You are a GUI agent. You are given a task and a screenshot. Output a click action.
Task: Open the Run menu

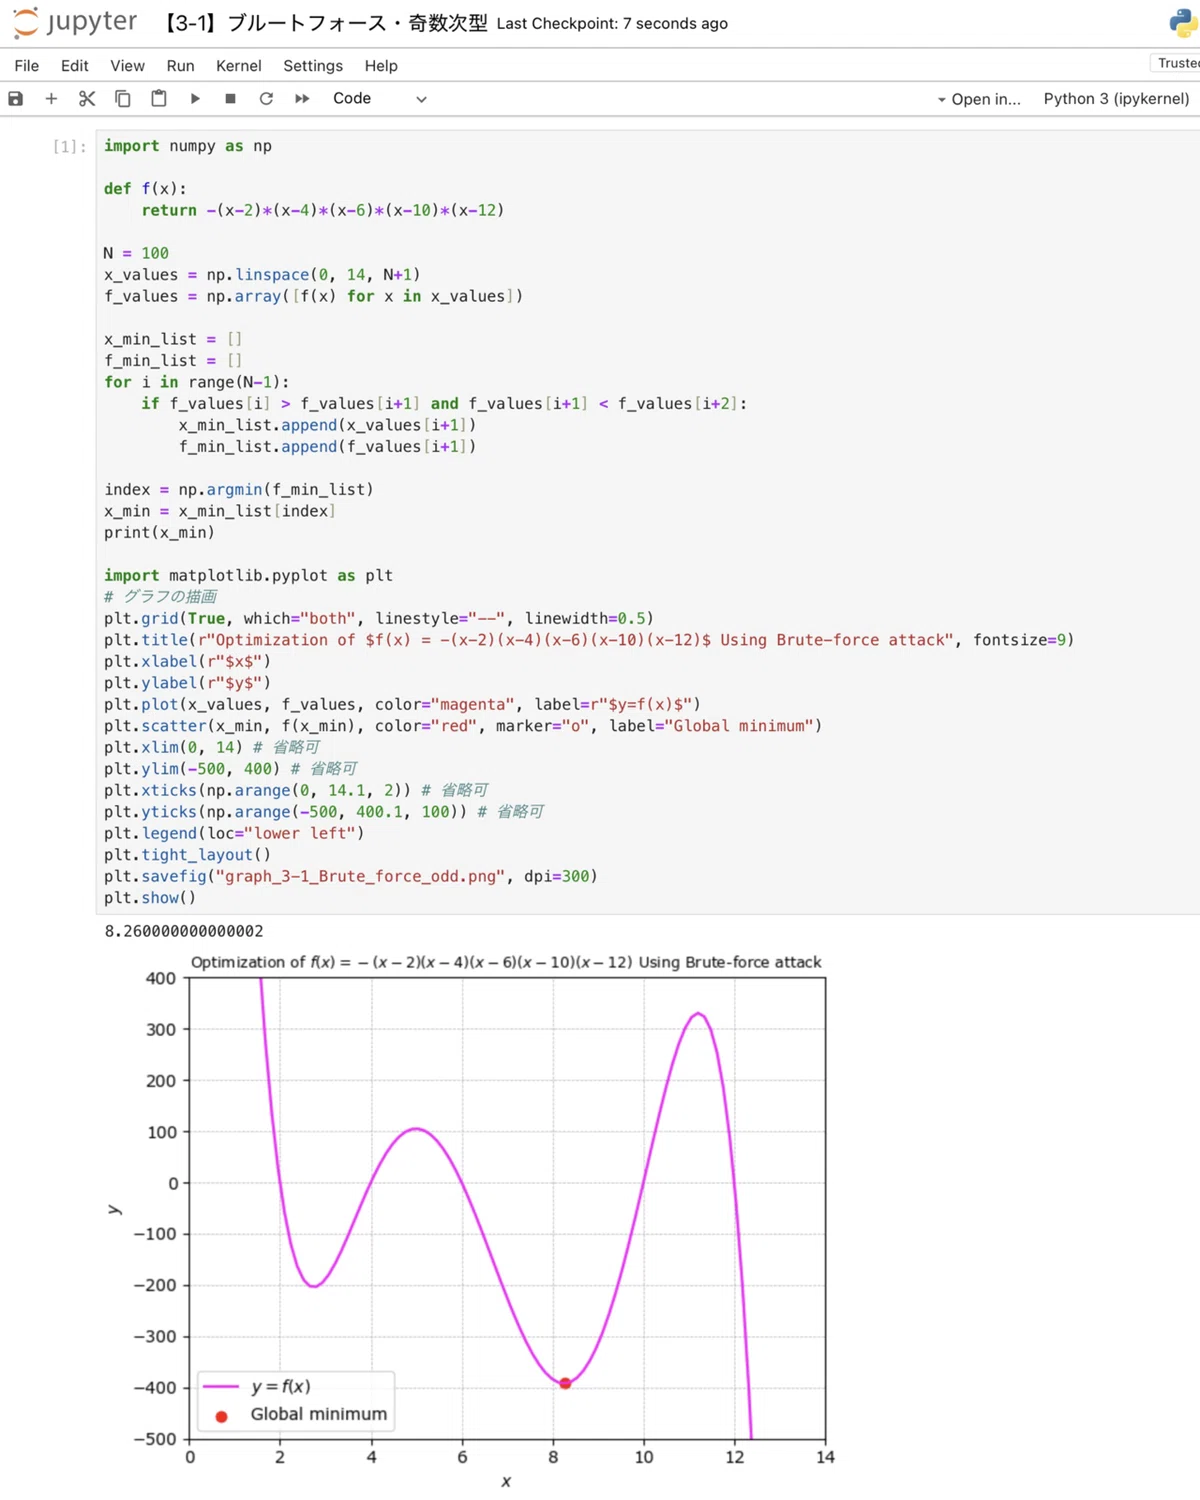pos(181,66)
